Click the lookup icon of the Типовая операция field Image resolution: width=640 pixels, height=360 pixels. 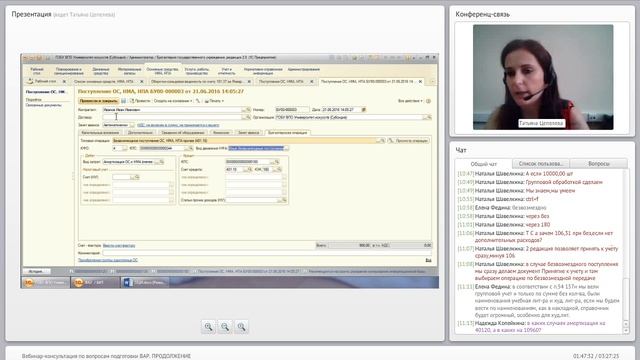(382, 140)
